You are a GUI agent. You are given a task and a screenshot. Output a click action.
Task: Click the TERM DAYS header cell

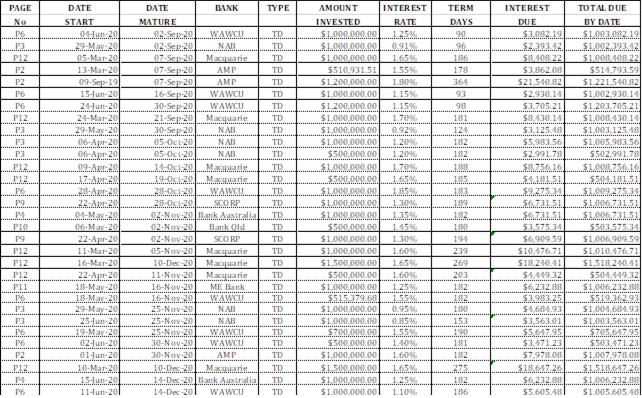[461, 14]
